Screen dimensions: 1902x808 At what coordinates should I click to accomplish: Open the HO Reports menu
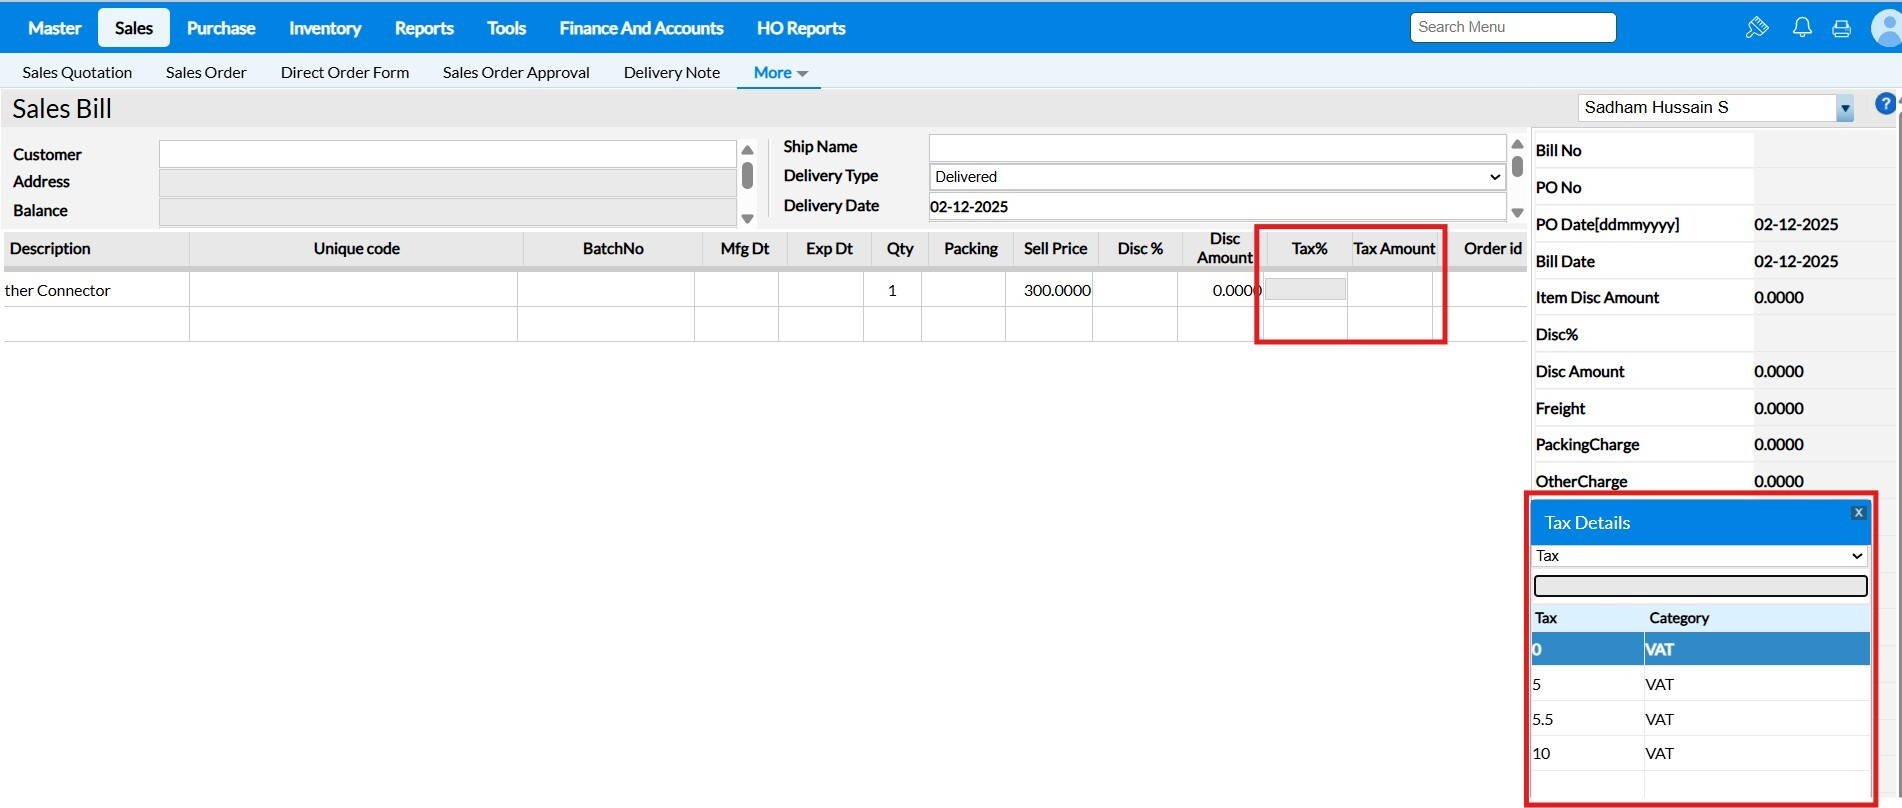(801, 28)
